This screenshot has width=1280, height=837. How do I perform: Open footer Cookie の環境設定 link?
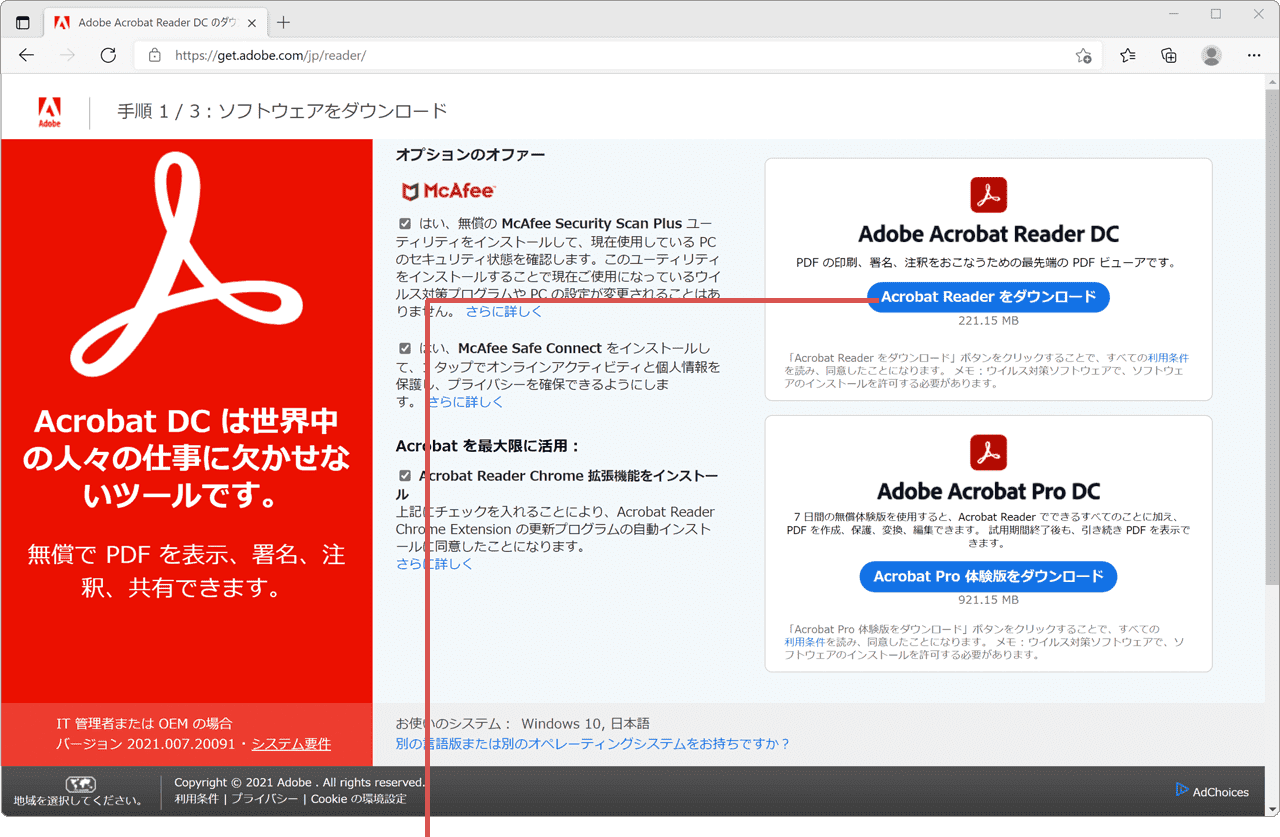[359, 799]
